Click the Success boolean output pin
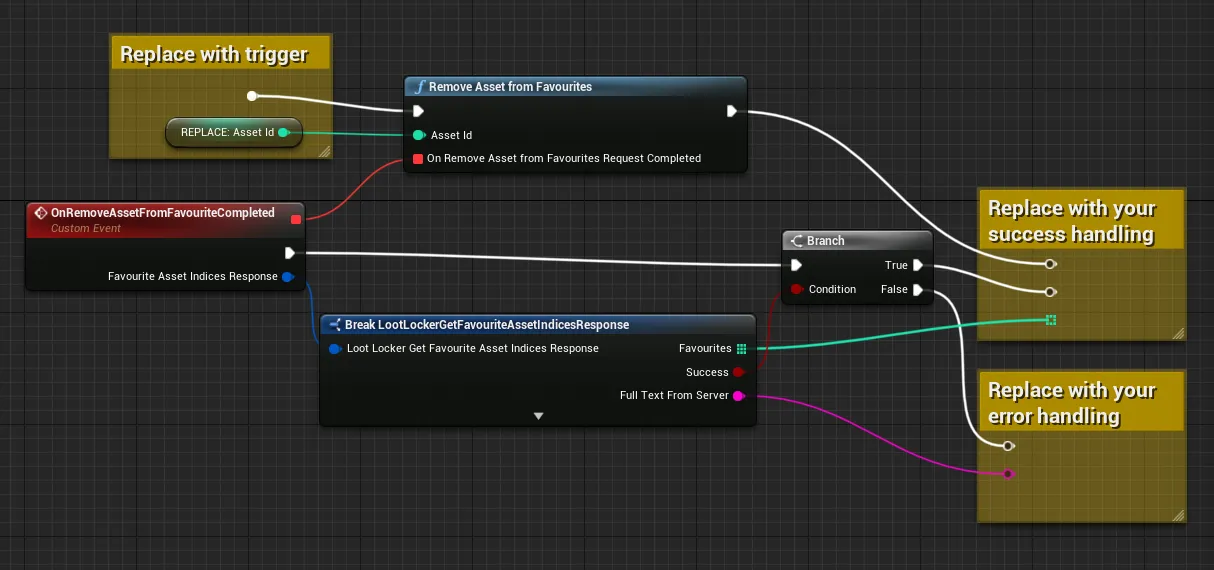 tap(740, 372)
